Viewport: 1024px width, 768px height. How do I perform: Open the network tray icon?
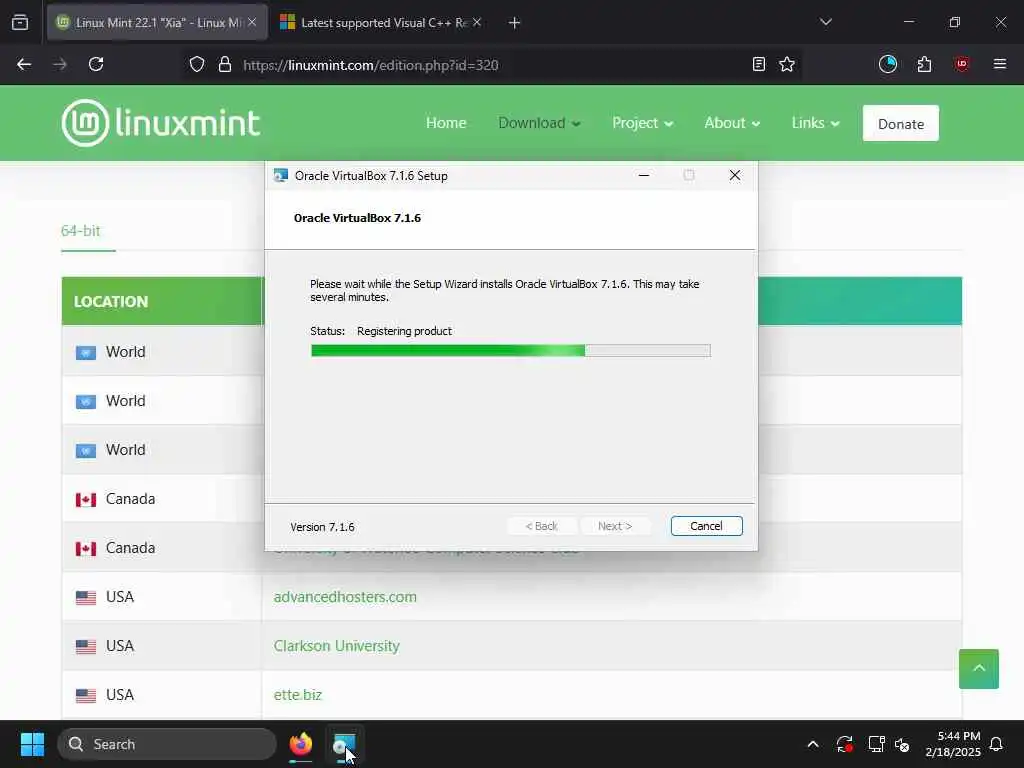click(x=876, y=744)
